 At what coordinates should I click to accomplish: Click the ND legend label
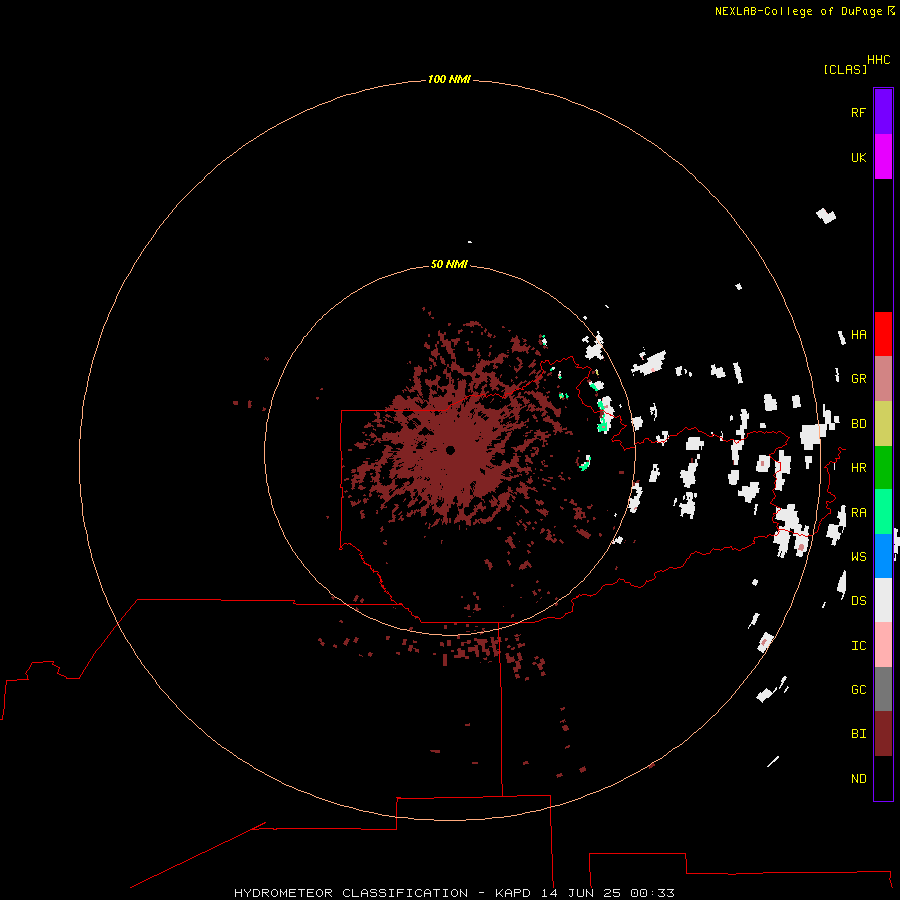[x=858, y=779]
